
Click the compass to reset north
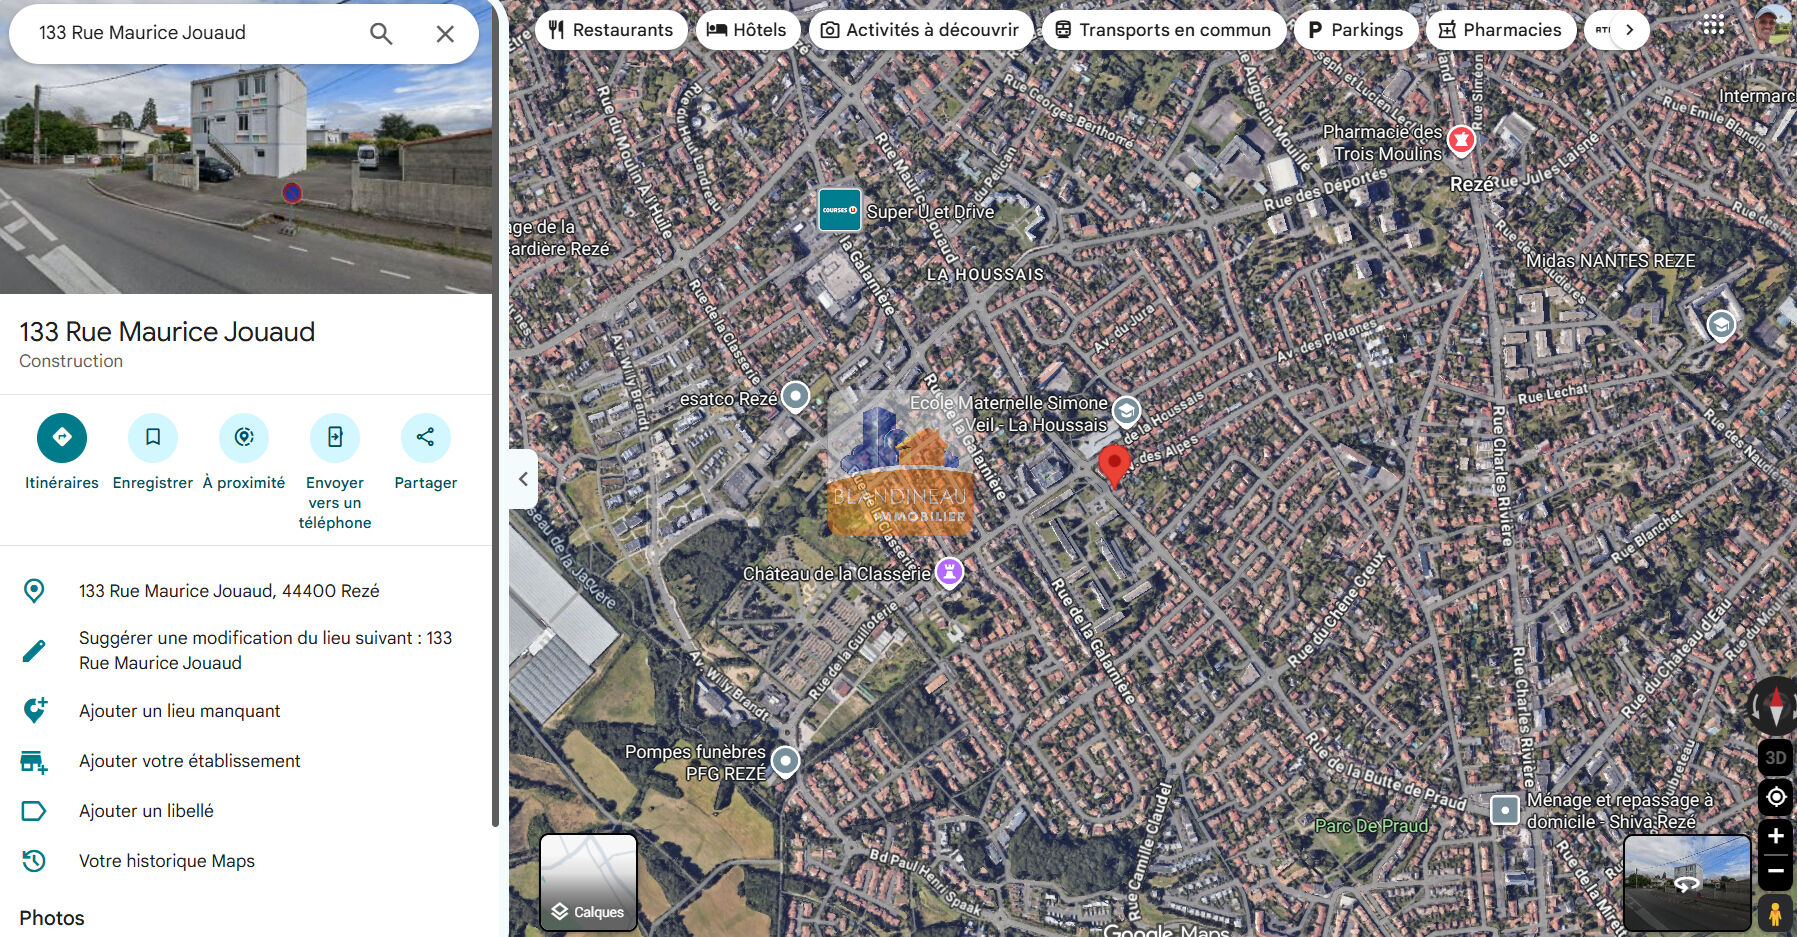[1775, 706]
